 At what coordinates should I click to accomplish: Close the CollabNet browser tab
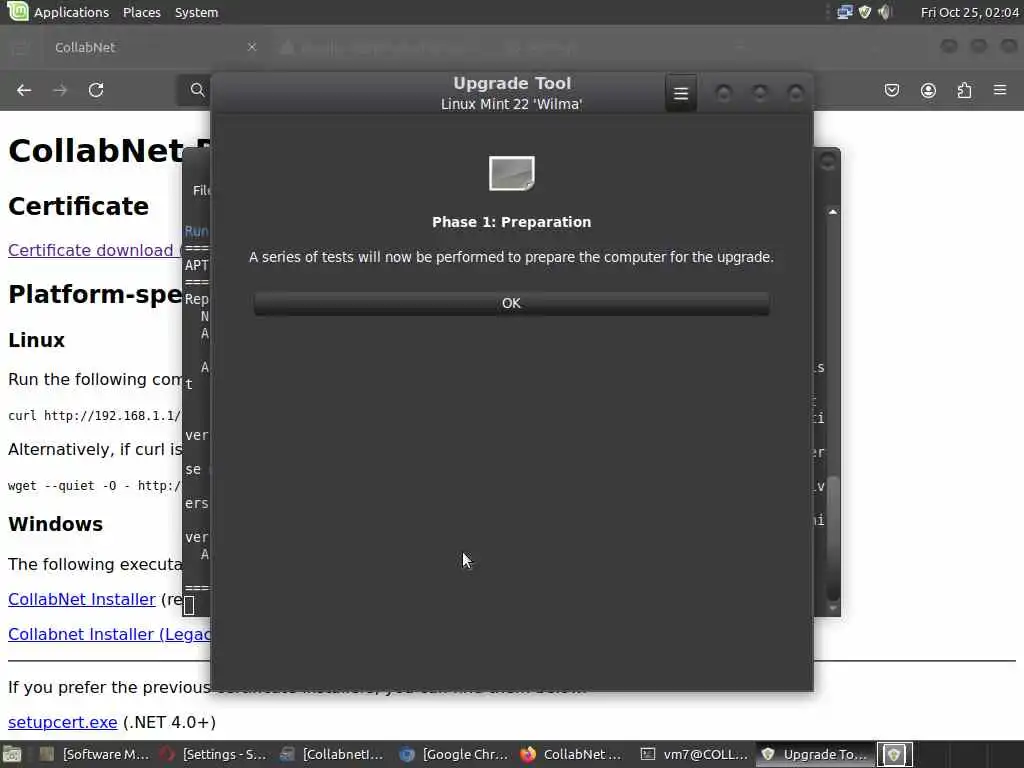coord(251,47)
